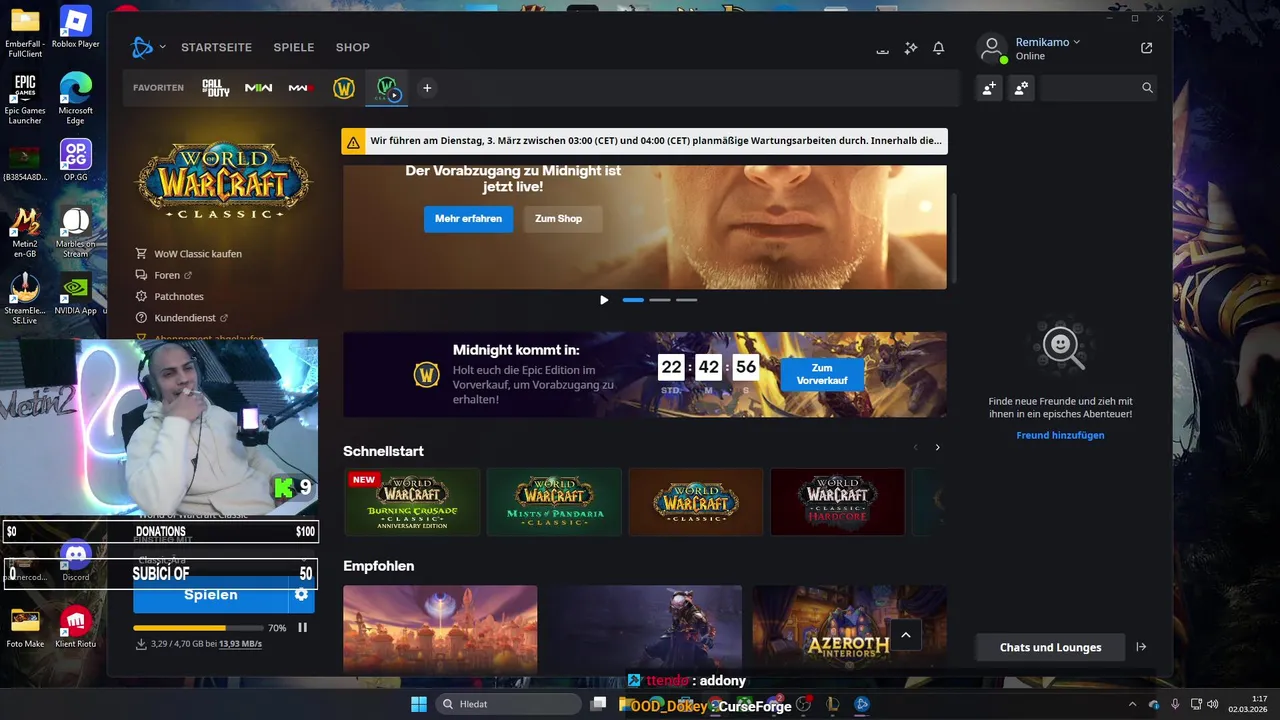Open Klient Riotu desktop icon

click(76, 627)
